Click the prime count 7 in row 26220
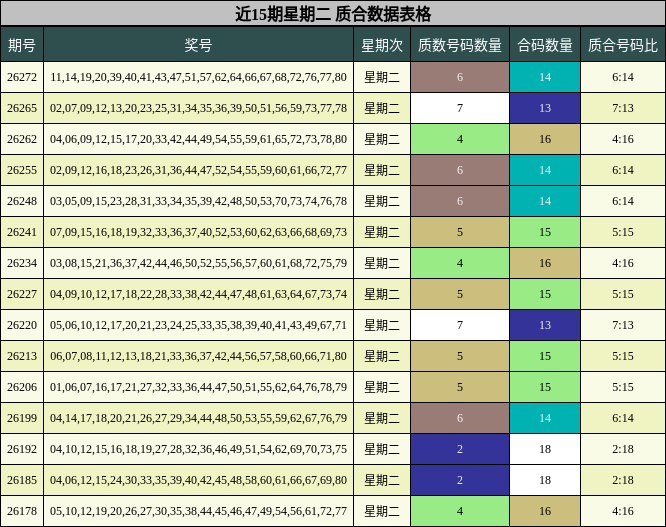The height and width of the screenshot is (527, 666). point(460,325)
